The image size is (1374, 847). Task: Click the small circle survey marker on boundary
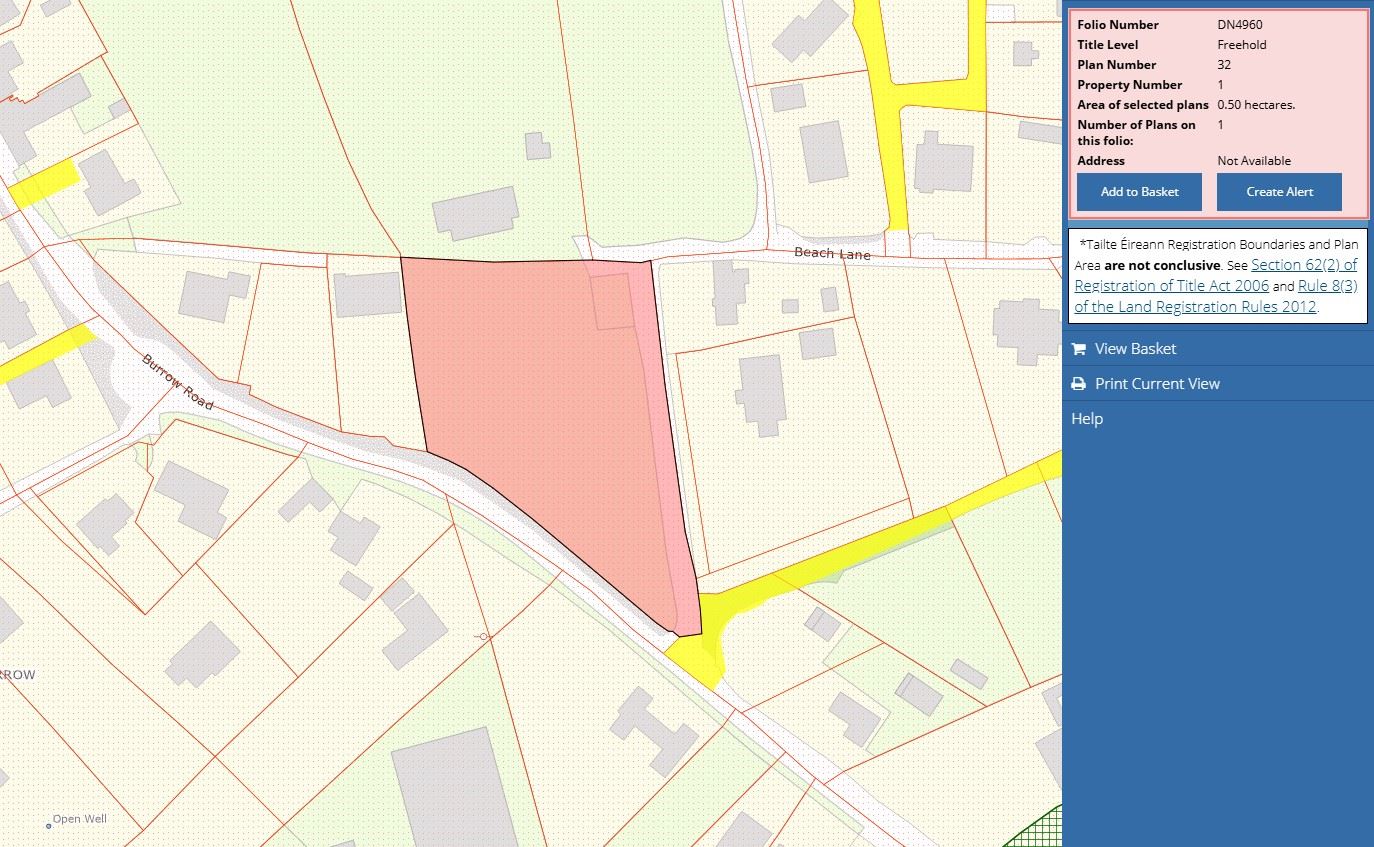coord(485,636)
